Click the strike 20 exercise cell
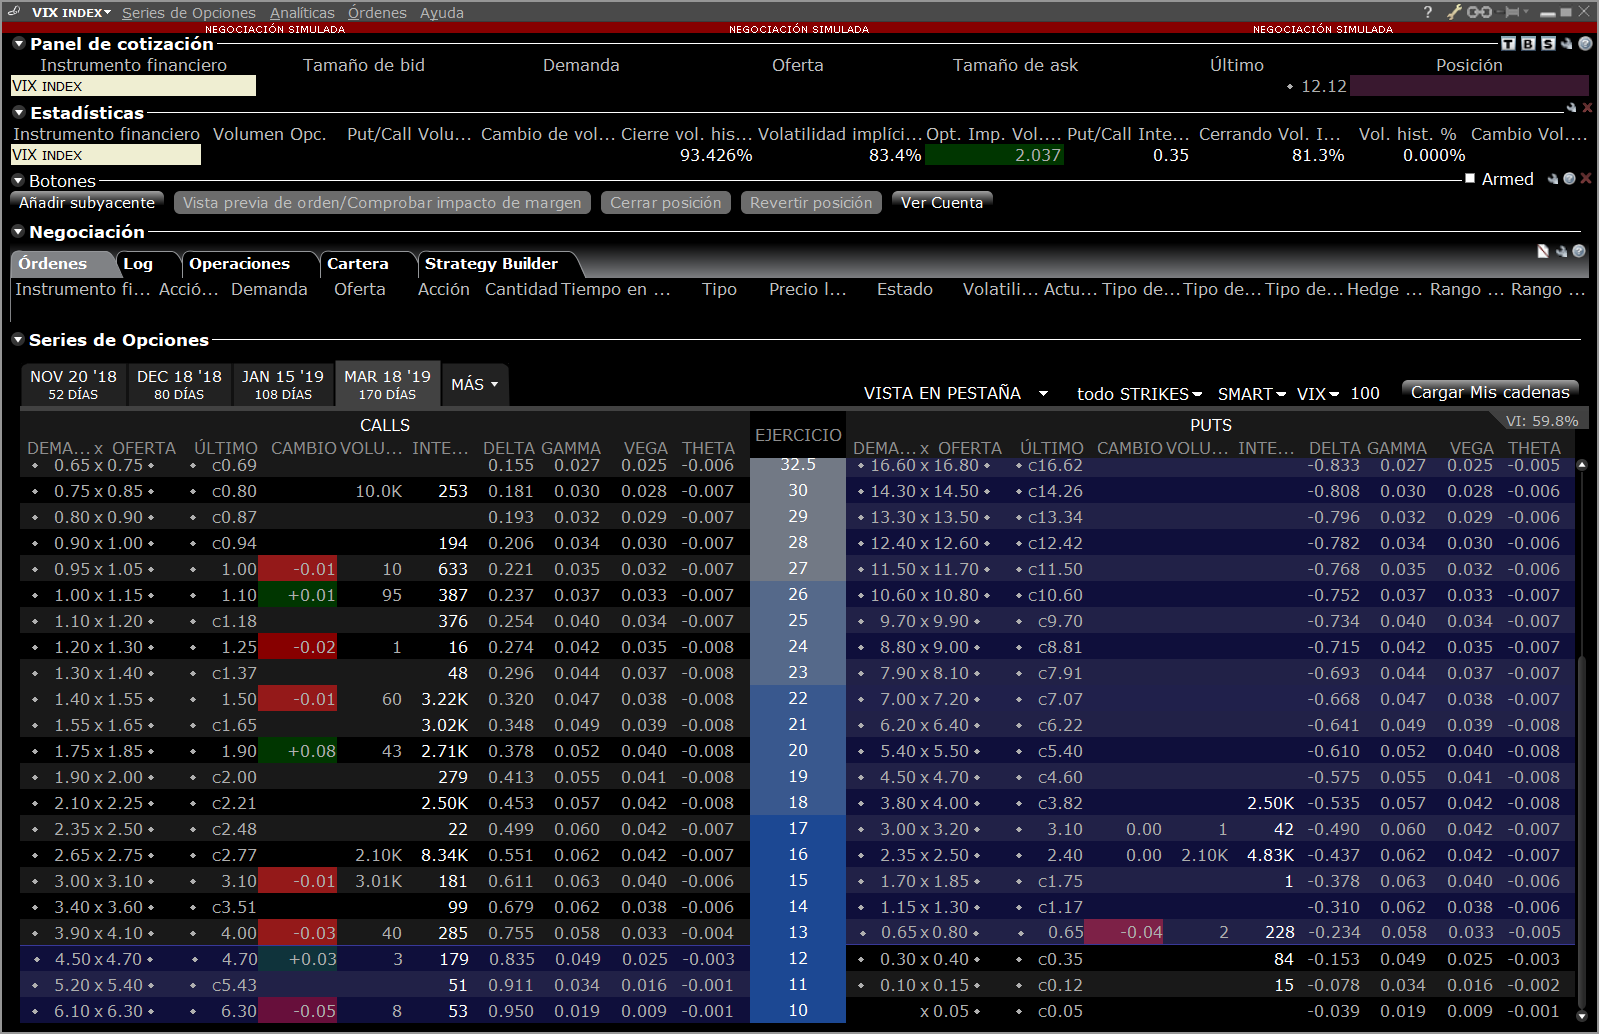This screenshot has width=1599, height=1034. point(798,751)
